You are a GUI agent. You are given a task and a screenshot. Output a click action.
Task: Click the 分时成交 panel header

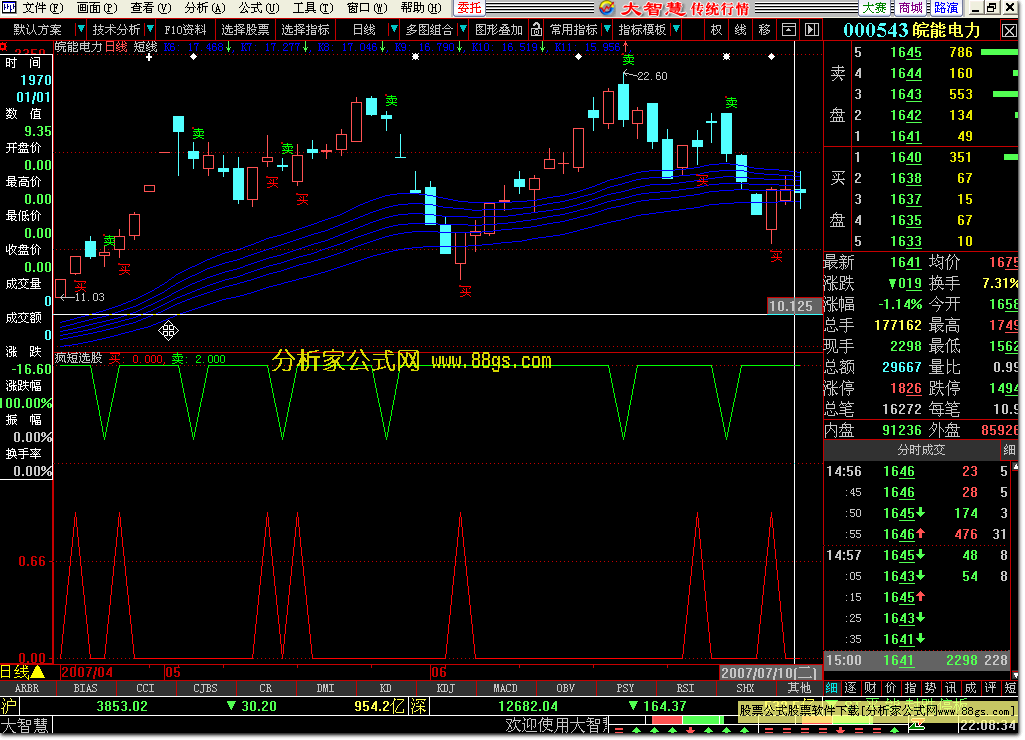tap(921, 450)
